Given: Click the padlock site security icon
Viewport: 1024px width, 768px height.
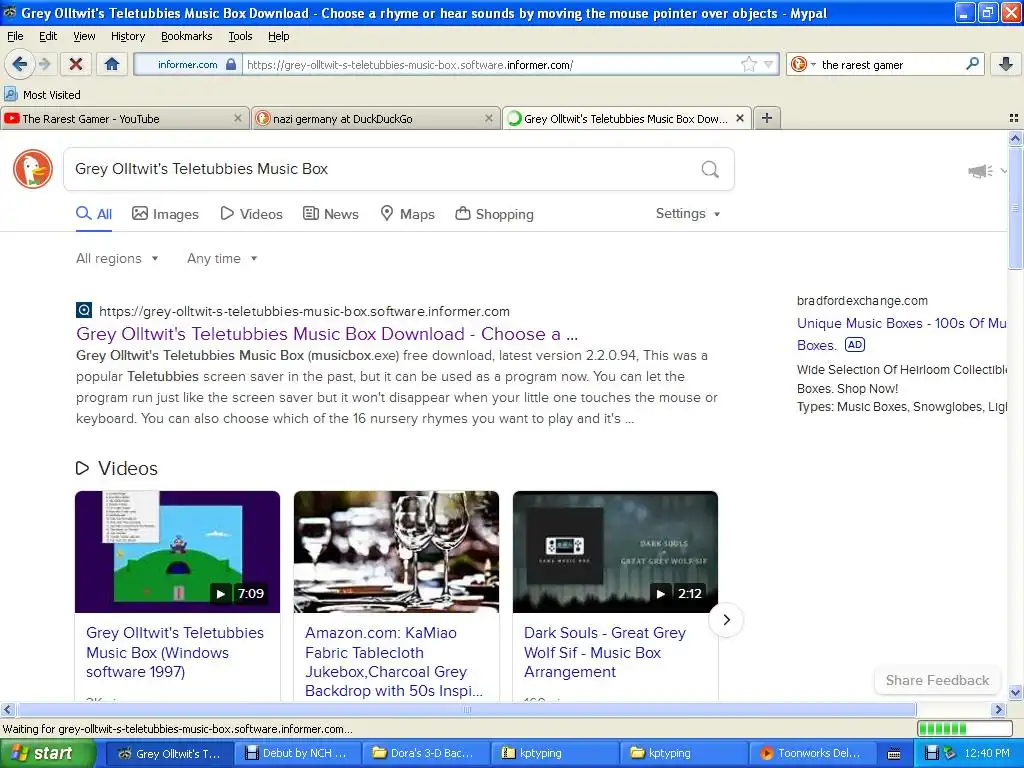Looking at the screenshot, I should coord(231,64).
